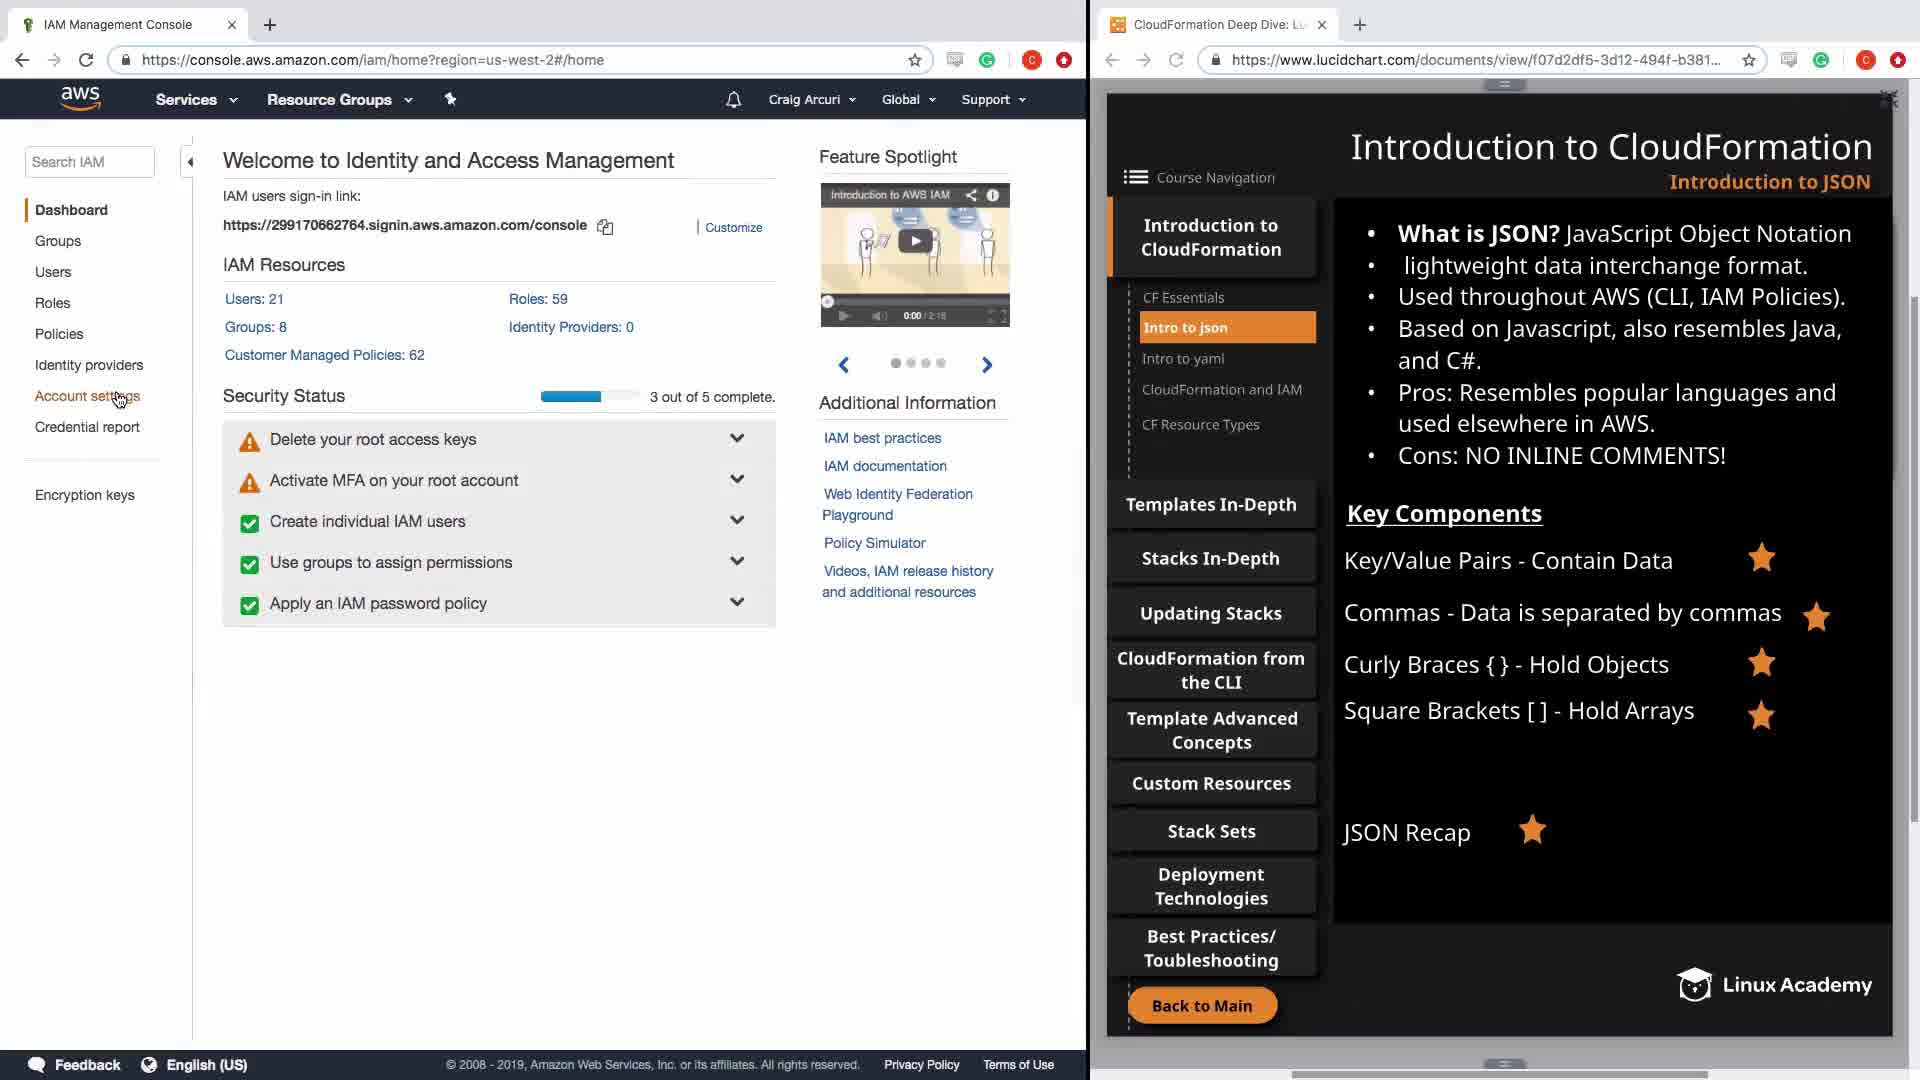Open the Services dropdown menu
The height and width of the screenshot is (1080, 1920).
196,100
